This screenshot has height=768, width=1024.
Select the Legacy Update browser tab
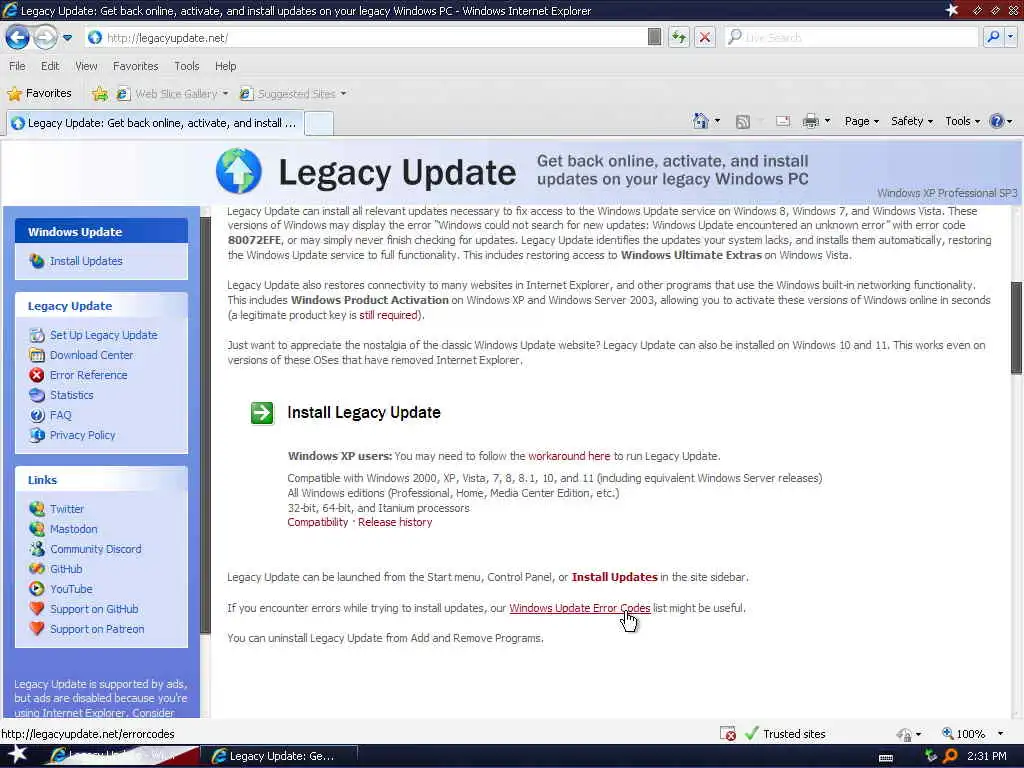point(154,123)
